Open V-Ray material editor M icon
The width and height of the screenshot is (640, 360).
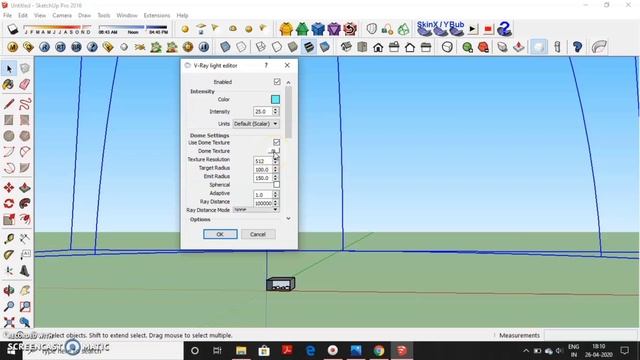tap(13, 47)
